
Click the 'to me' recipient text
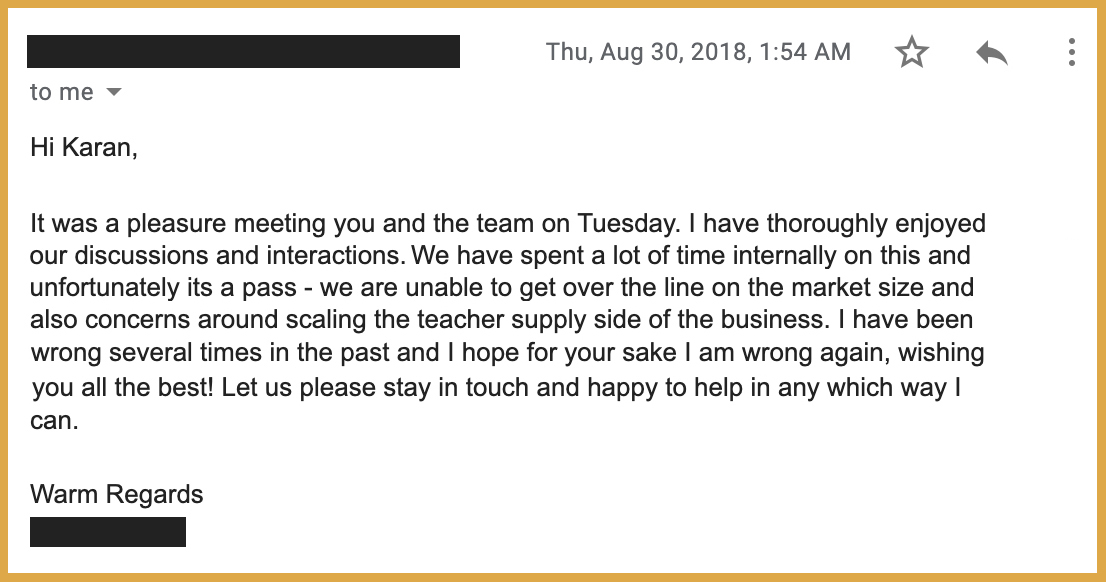pos(61,92)
